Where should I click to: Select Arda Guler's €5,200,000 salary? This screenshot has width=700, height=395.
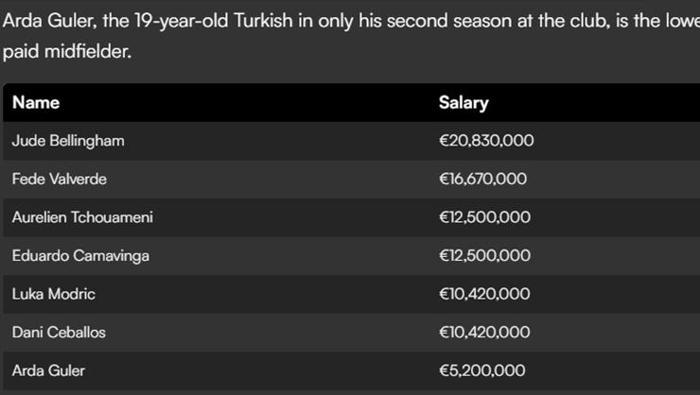pyautogui.click(x=482, y=370)
